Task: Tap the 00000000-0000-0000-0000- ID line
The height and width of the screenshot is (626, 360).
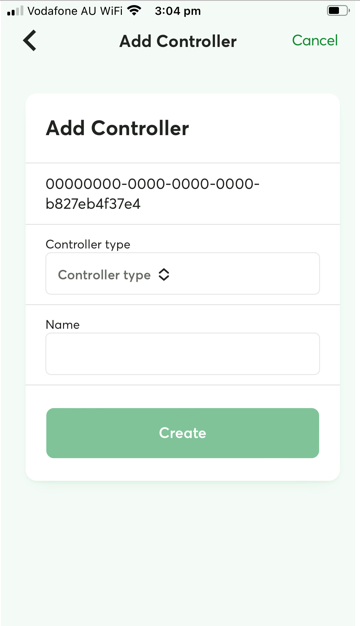Action: 152,184
